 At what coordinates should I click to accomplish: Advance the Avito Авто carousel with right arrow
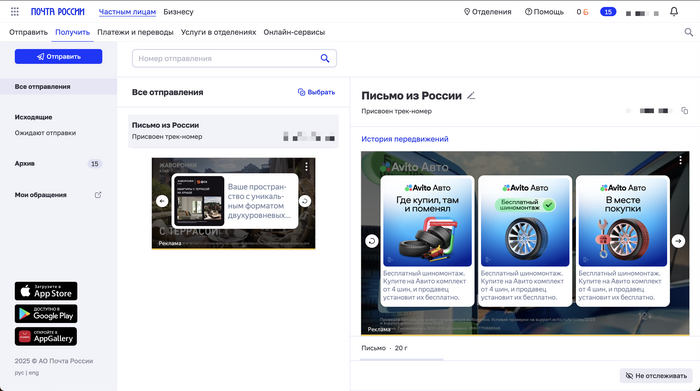(x=678, y=241)
